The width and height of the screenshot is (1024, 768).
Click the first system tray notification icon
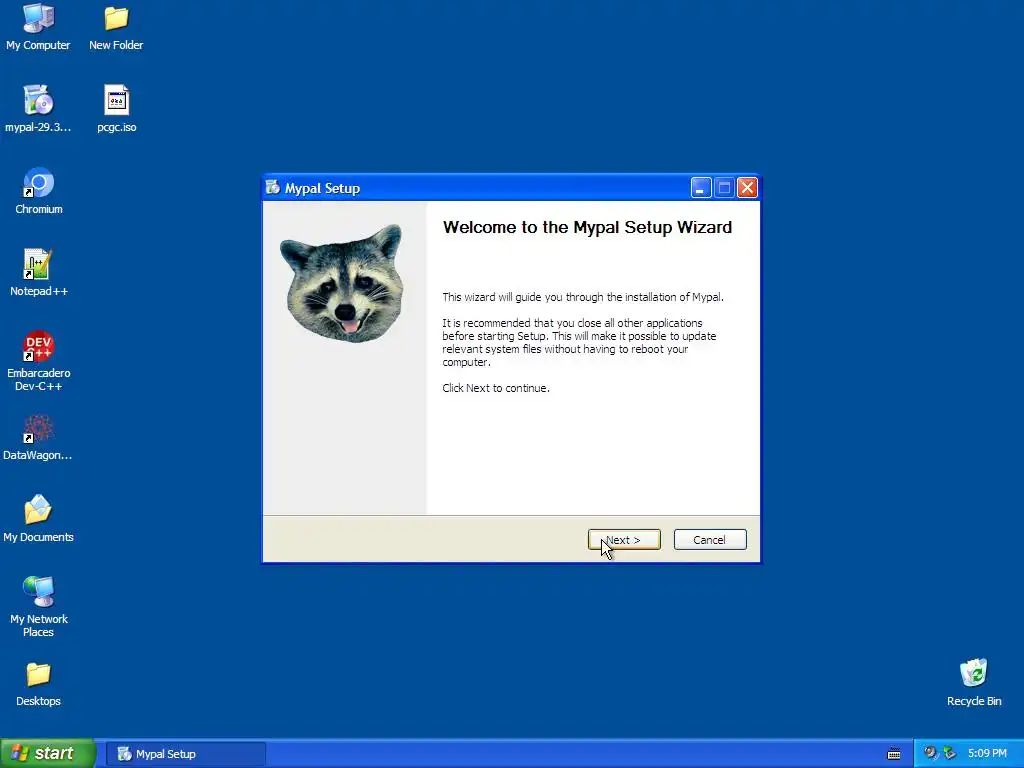[930, 753]
